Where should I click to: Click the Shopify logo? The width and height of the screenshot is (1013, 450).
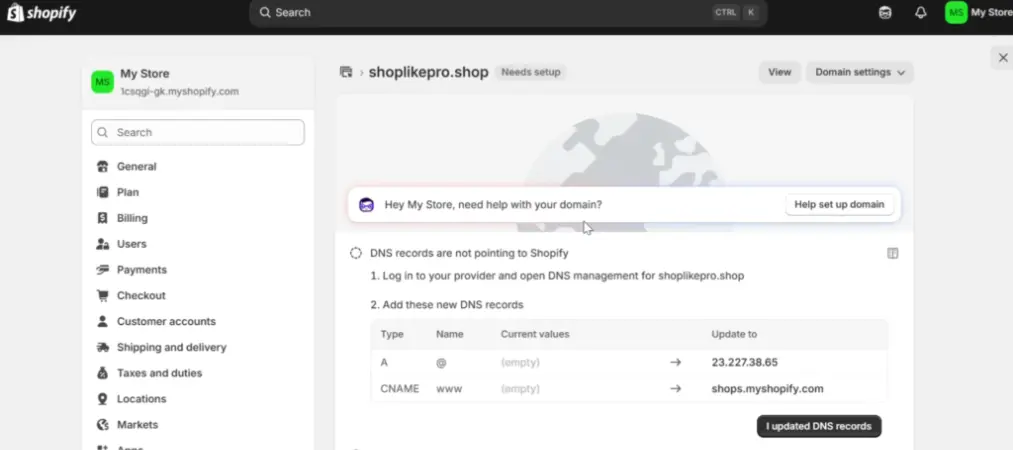41,12
